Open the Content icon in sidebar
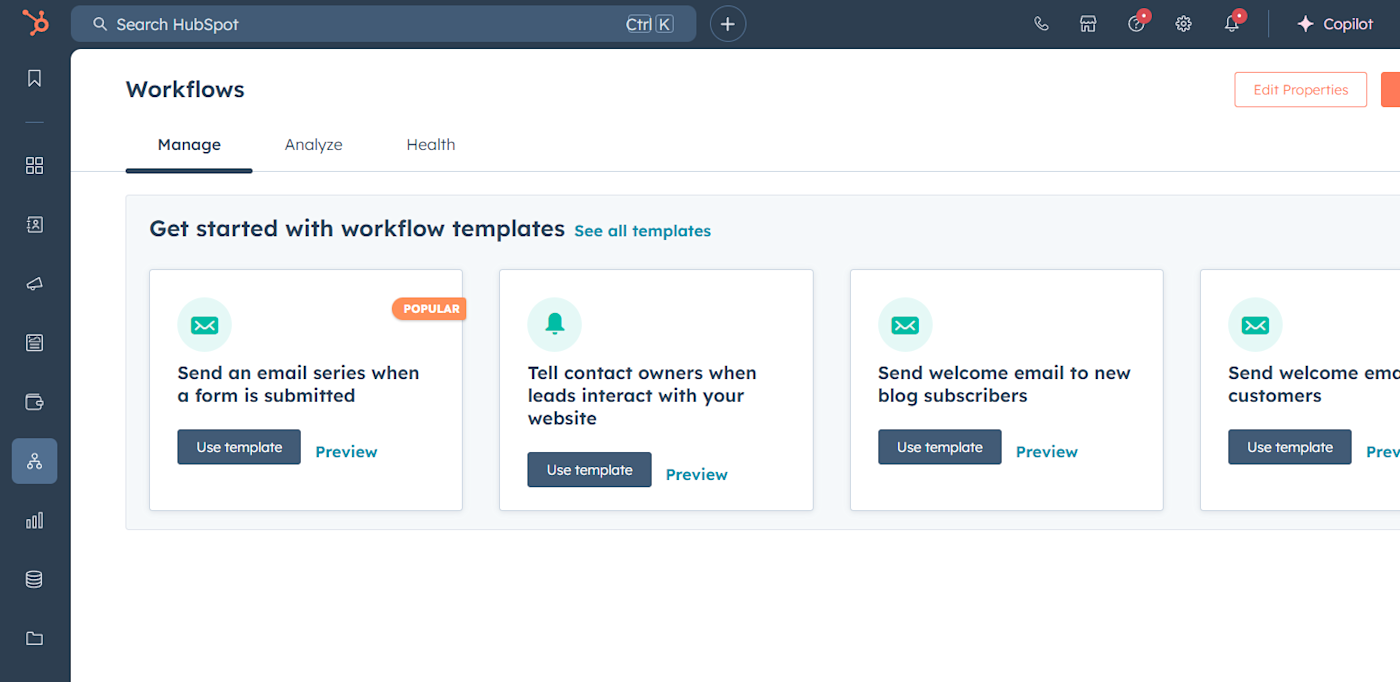 coord(35,343)
